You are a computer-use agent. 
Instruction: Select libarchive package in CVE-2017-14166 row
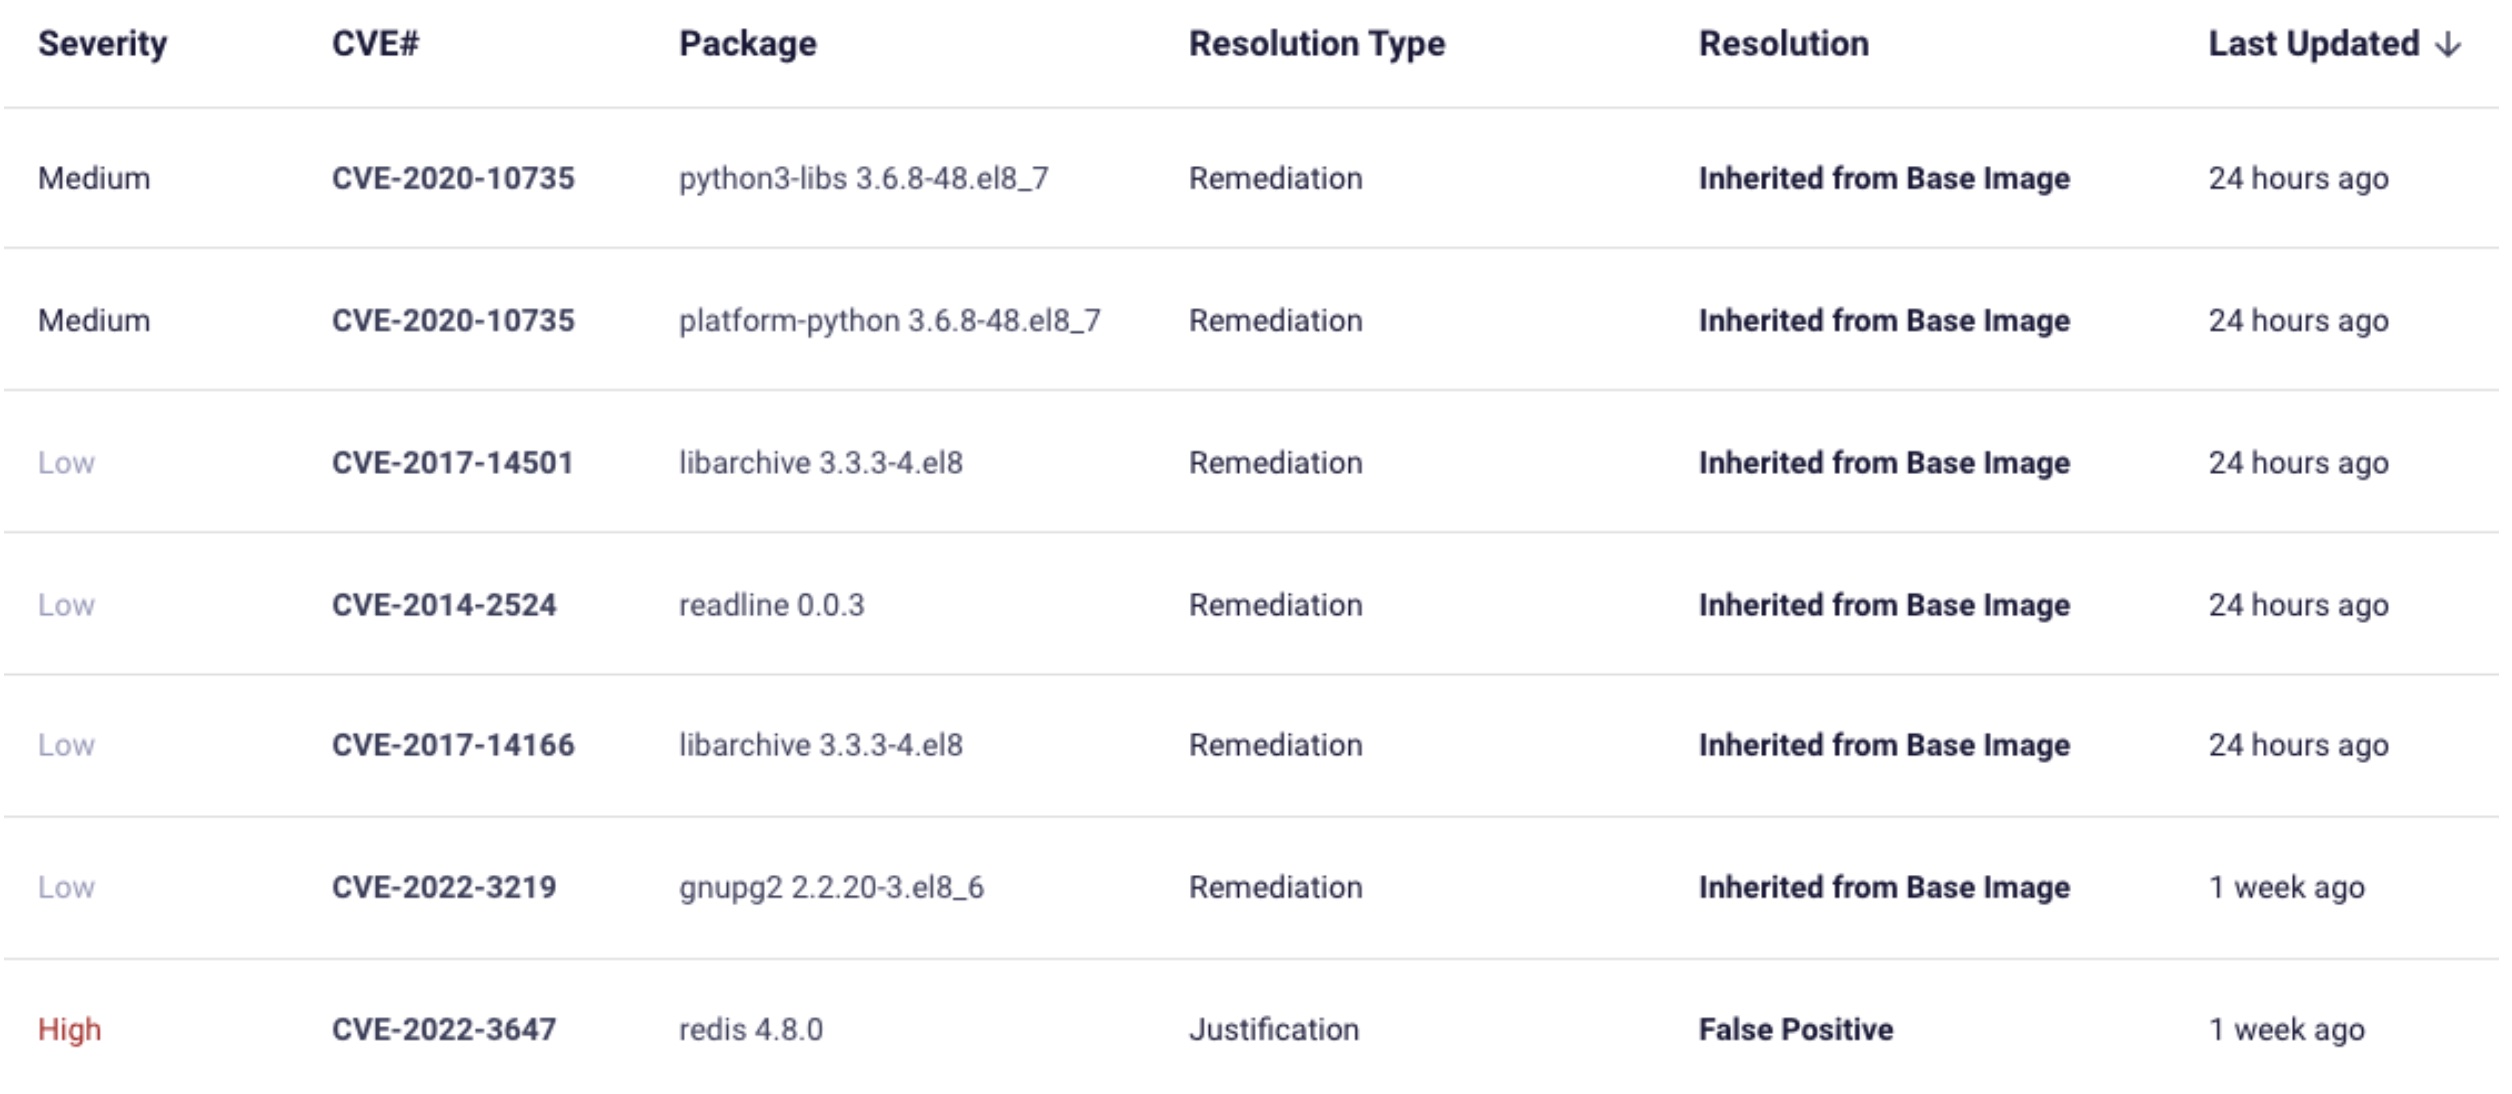821,744
